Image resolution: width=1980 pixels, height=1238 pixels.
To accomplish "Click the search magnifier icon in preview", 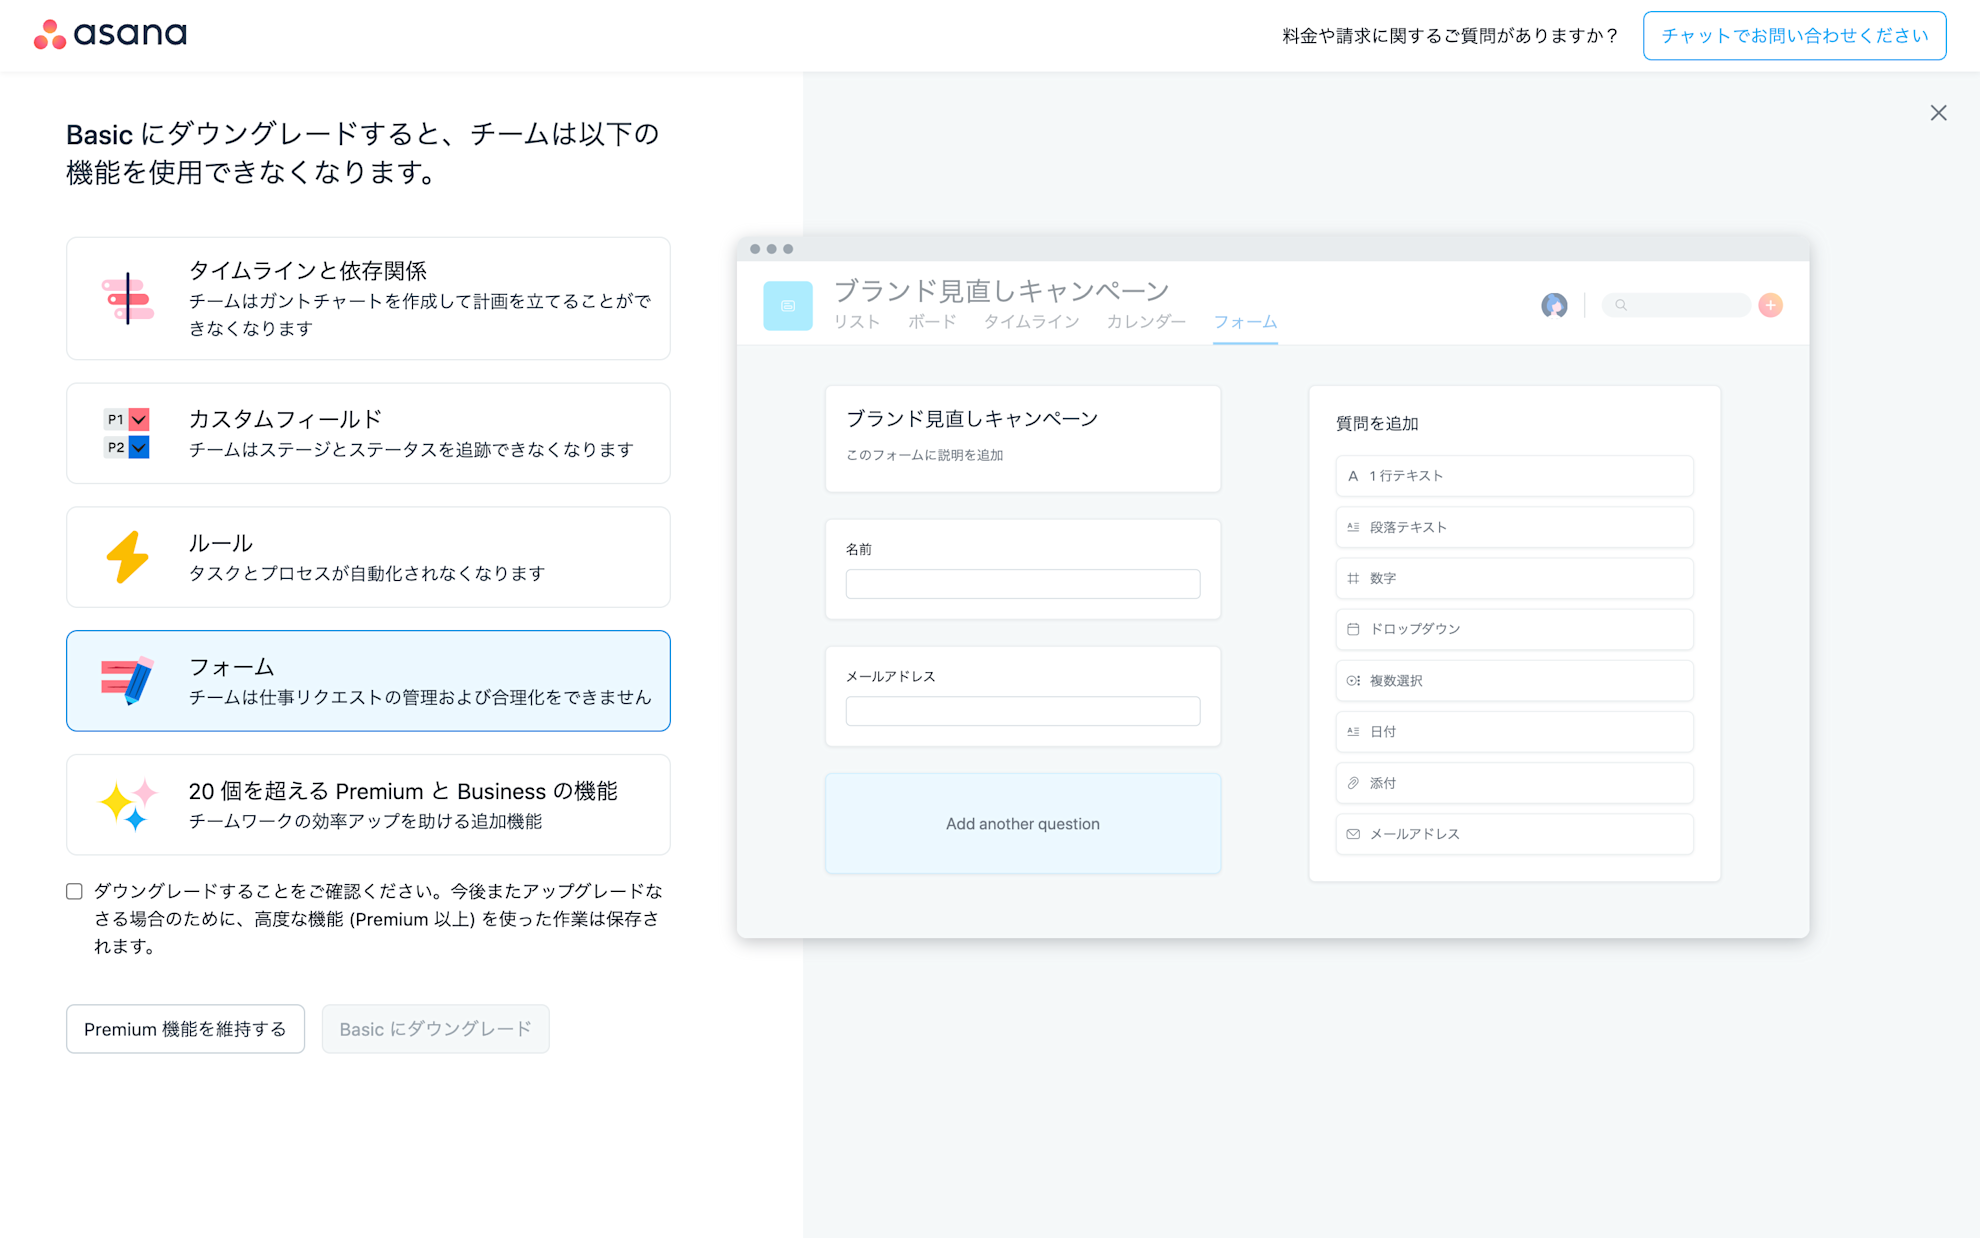I will click(1621, 305).
